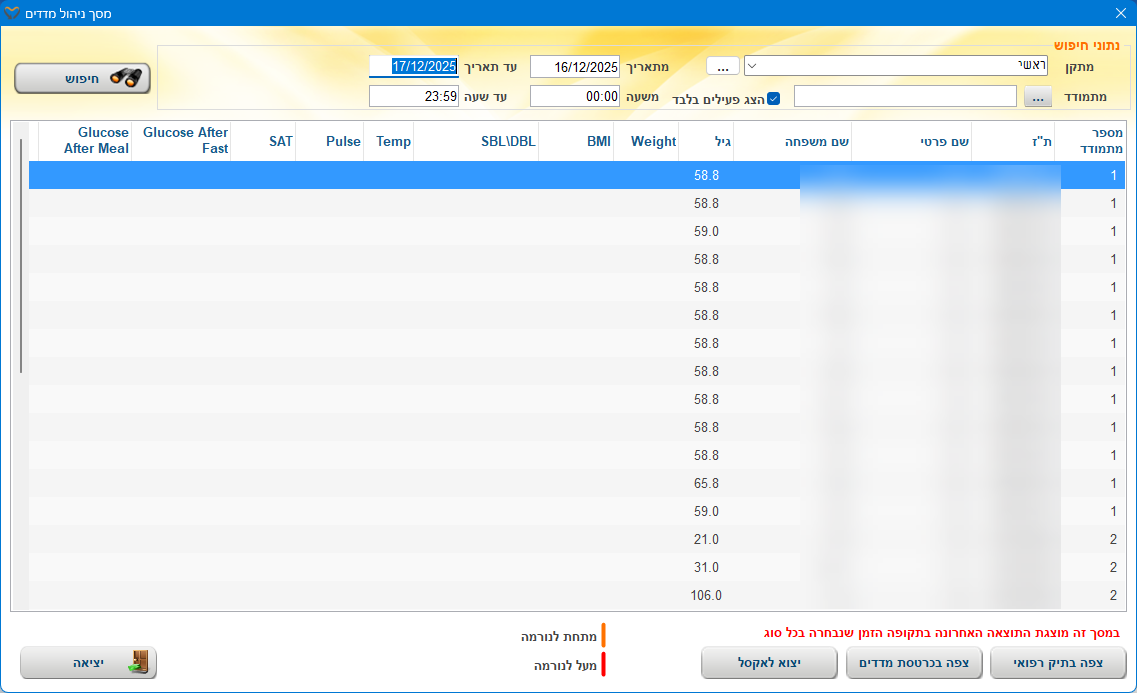Export to Excel with 'יצוא לאקסל'
This screenshot has width=1137, height=693.
769,663
